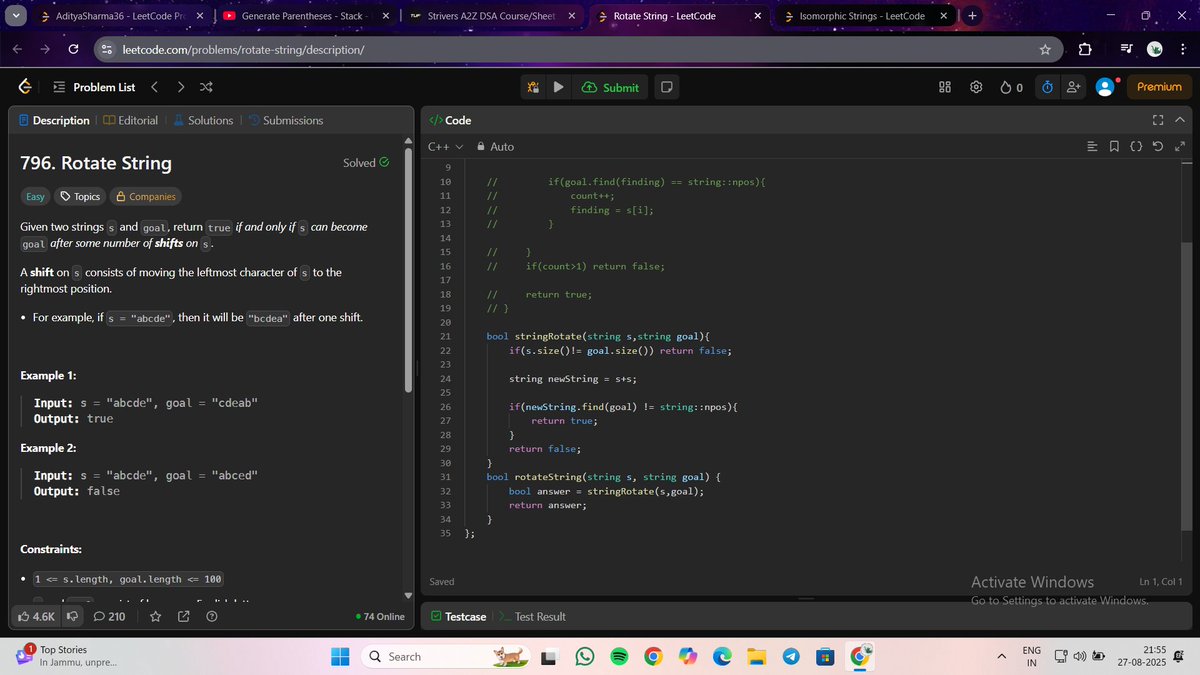The image size is (1200, 675).
Task: Open the Test Result tab
Action: coord(532,616)
